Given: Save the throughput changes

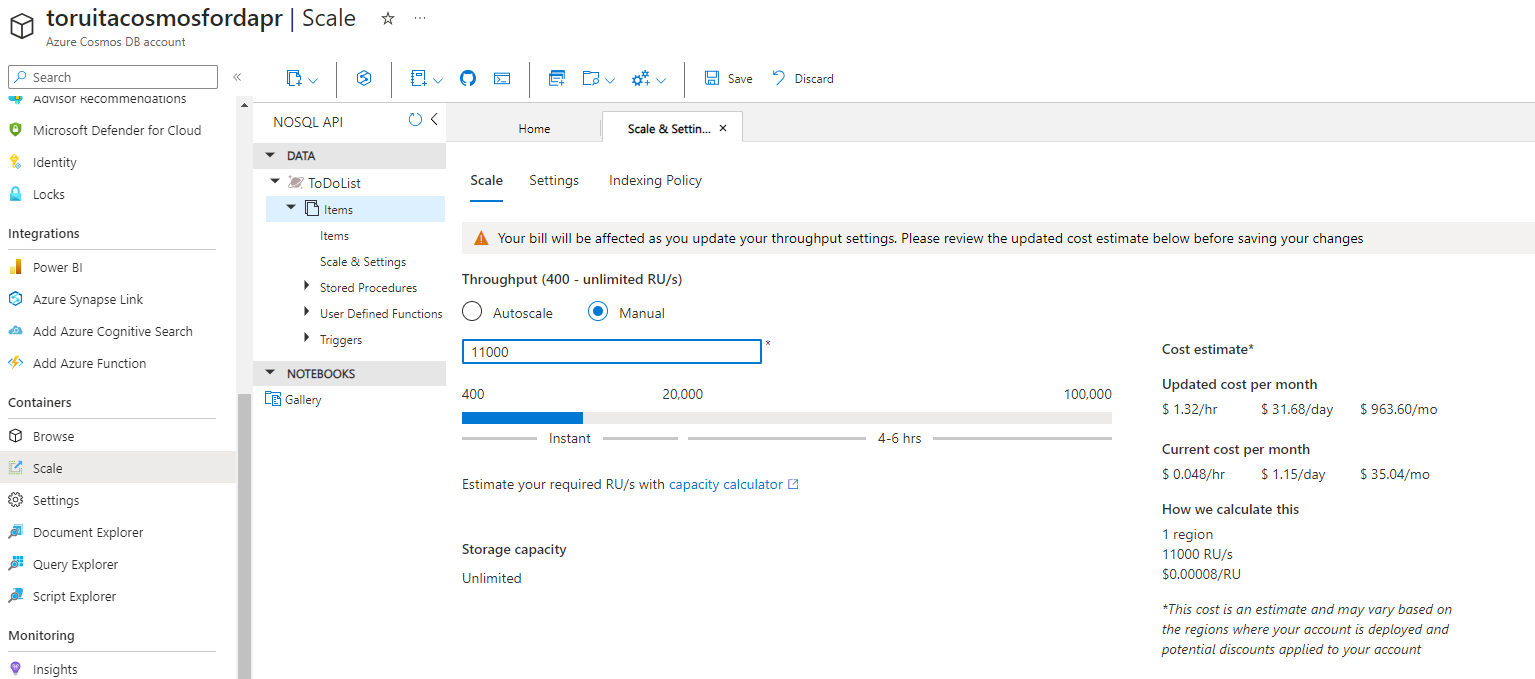Looking at the screenshot, I should click(x=728, y=78).
